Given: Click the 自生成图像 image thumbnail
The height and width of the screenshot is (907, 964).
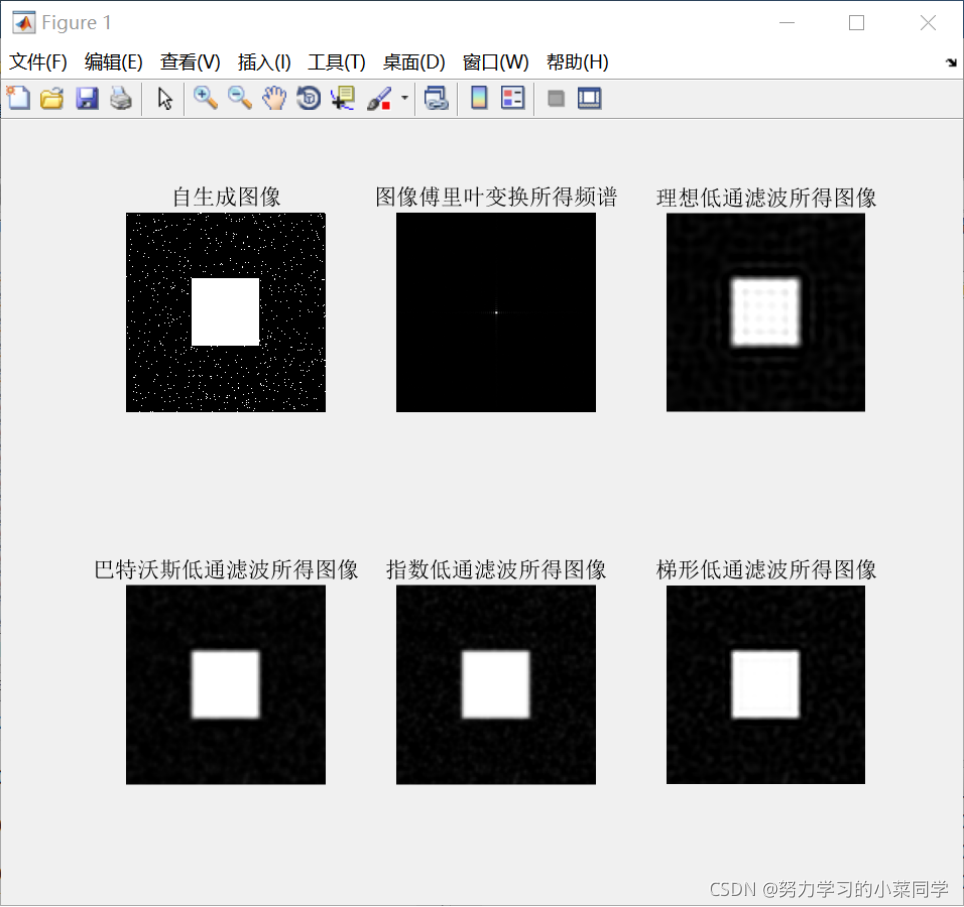Looking at the screenshot, I should [225, 311].
